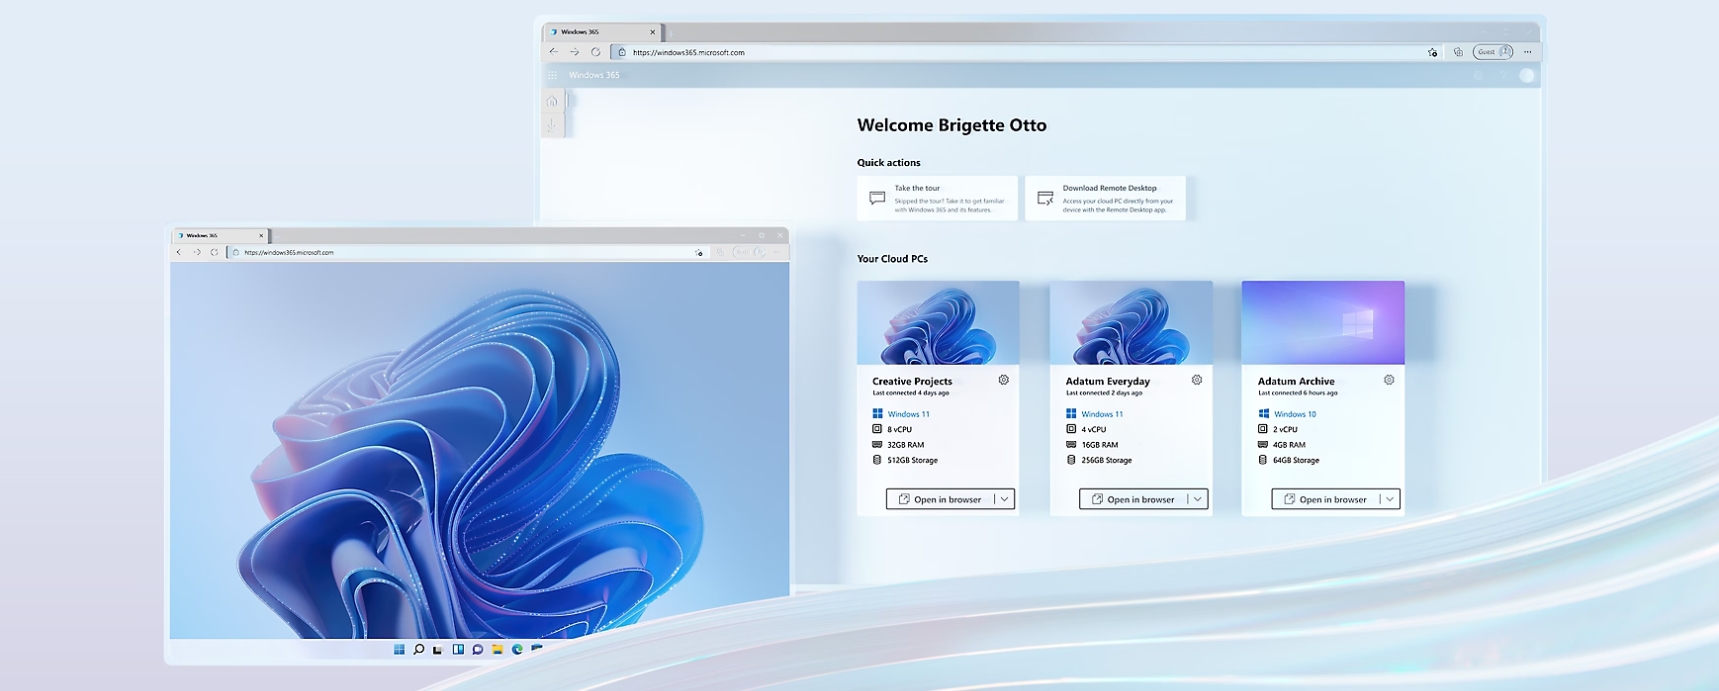Open the Start menu on the taskbar
This screenshot has height=691, width=1719.
399,649
